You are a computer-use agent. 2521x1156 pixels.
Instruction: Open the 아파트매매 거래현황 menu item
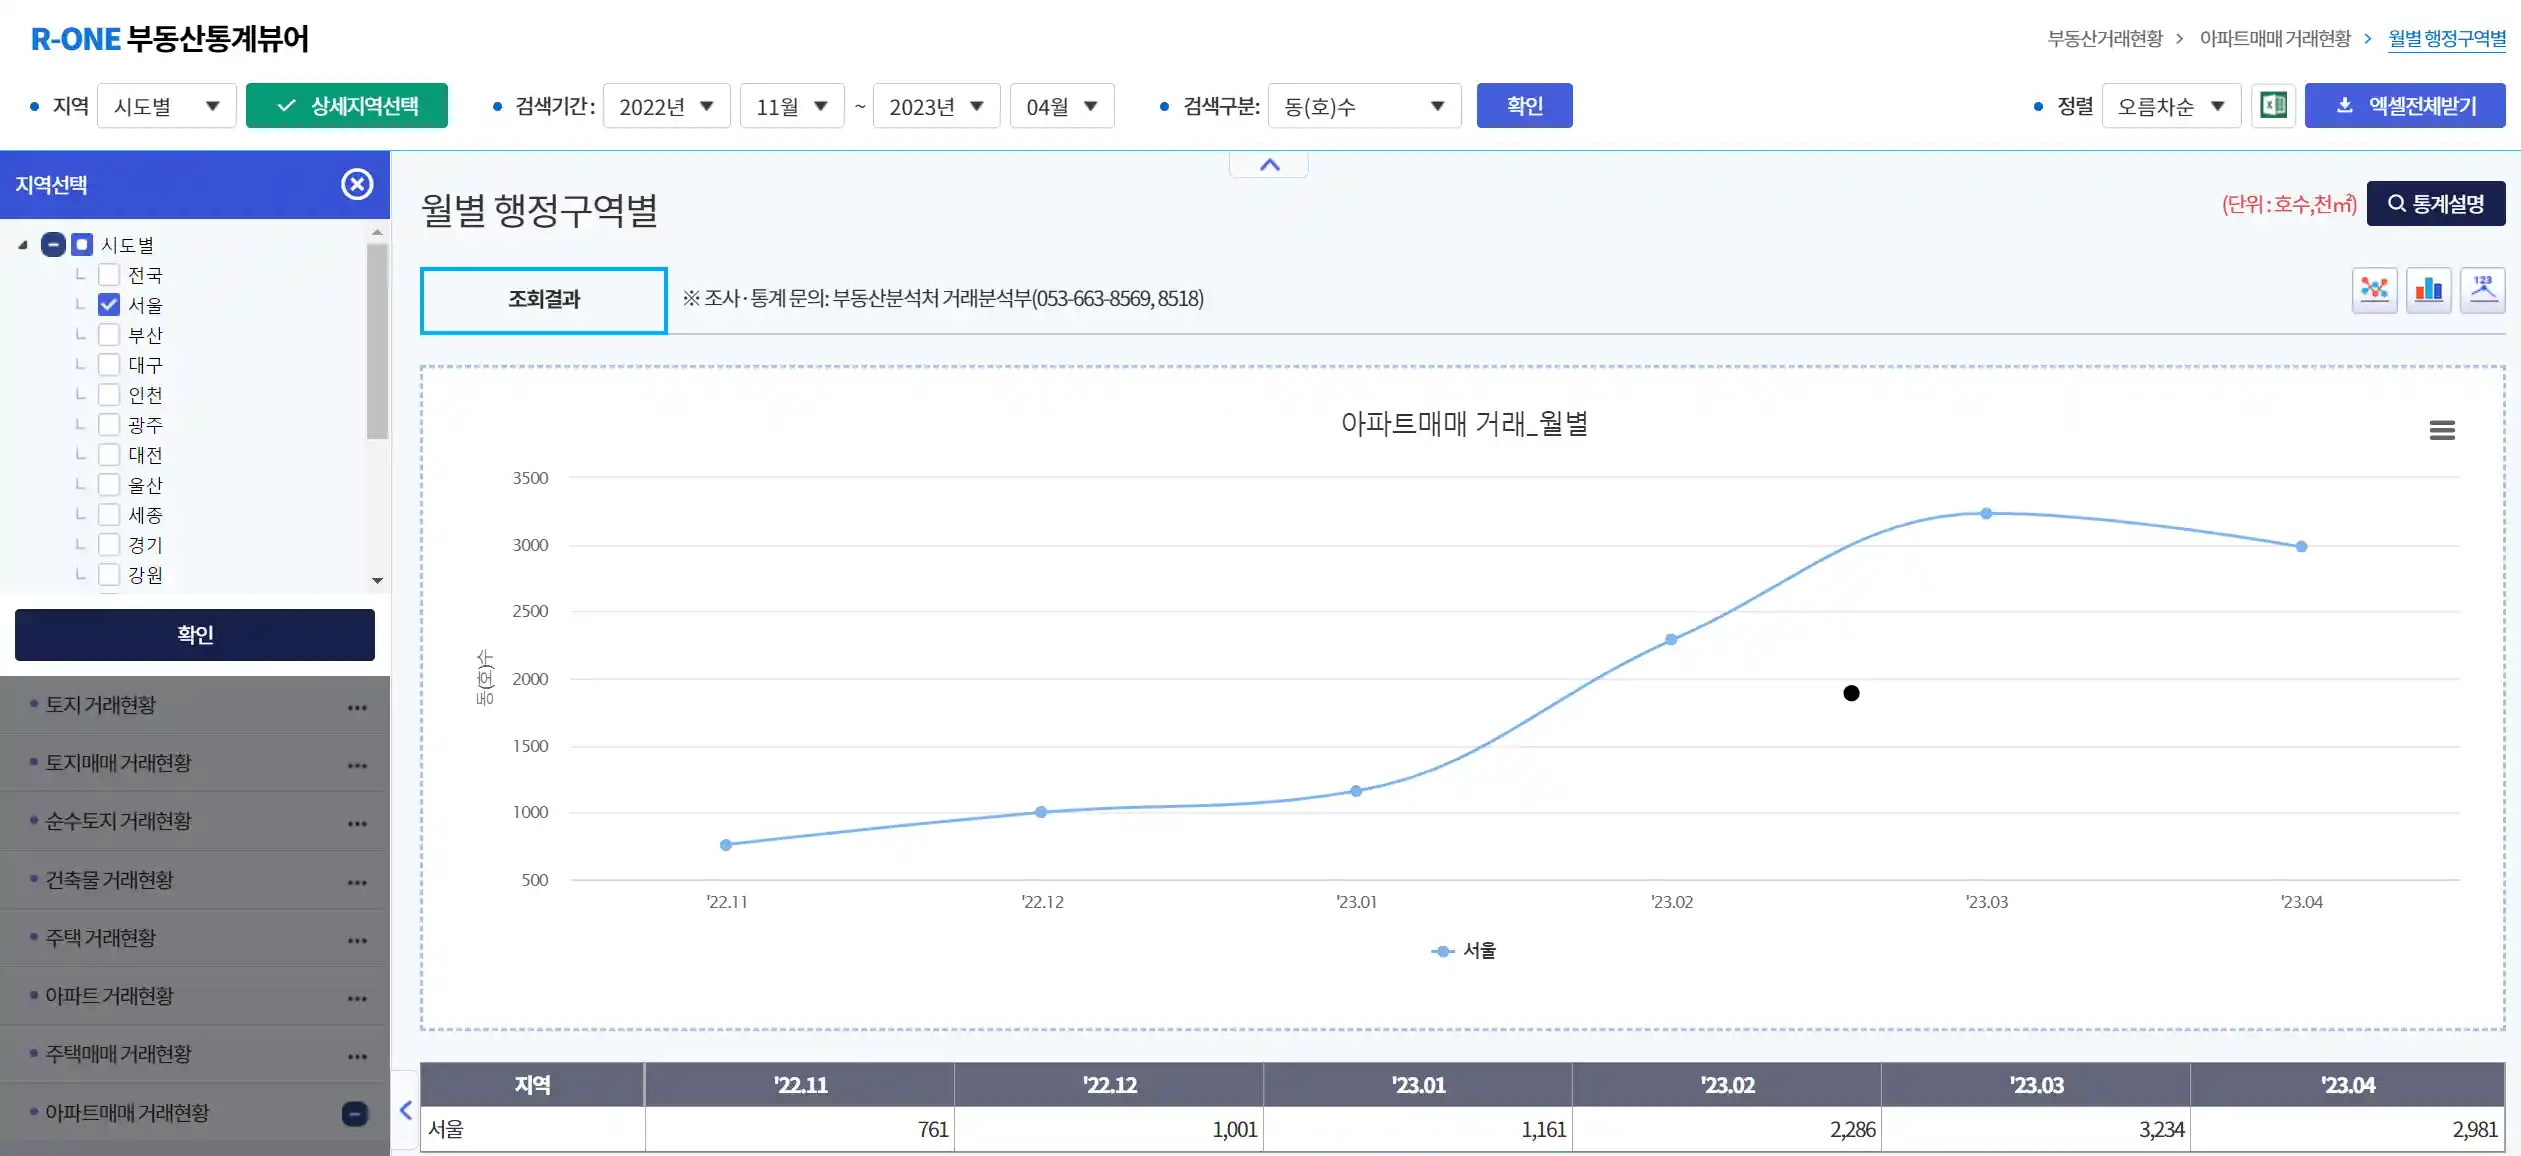click(x=127, y=1113)
